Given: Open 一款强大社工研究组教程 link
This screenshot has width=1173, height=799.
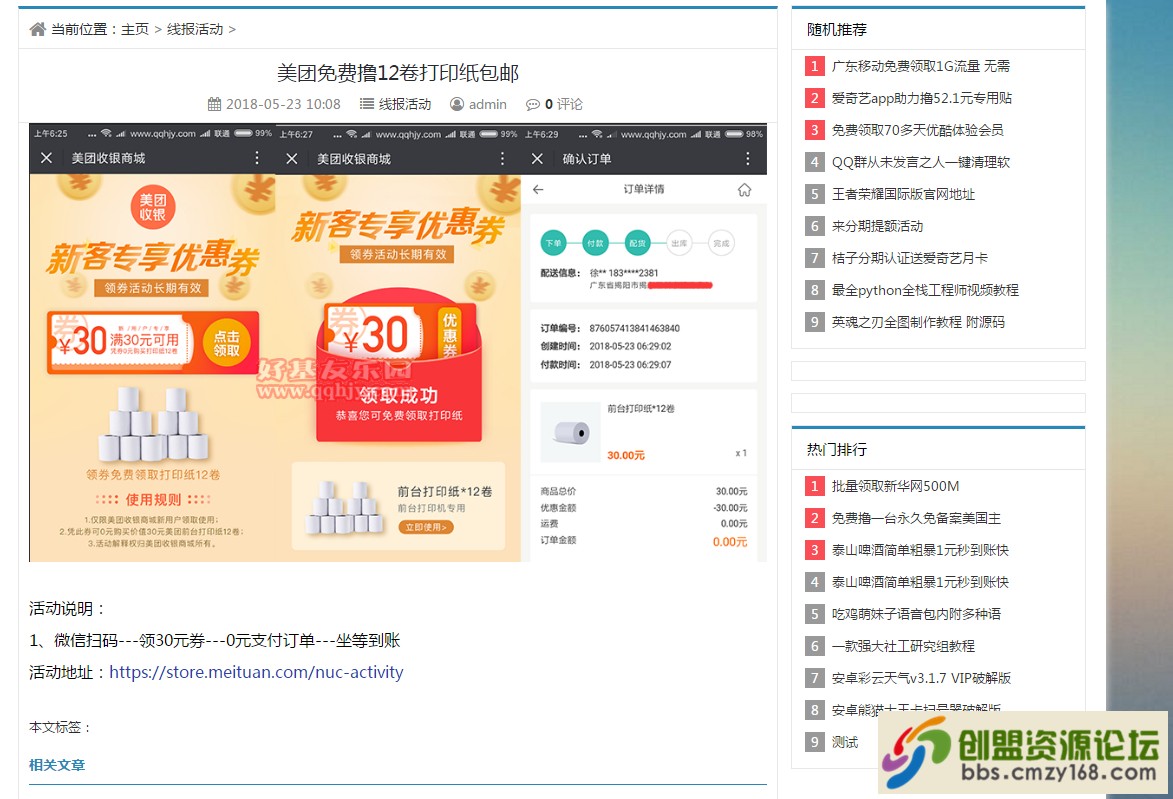Looking at the screenshot, I should (x=904, y=646).
